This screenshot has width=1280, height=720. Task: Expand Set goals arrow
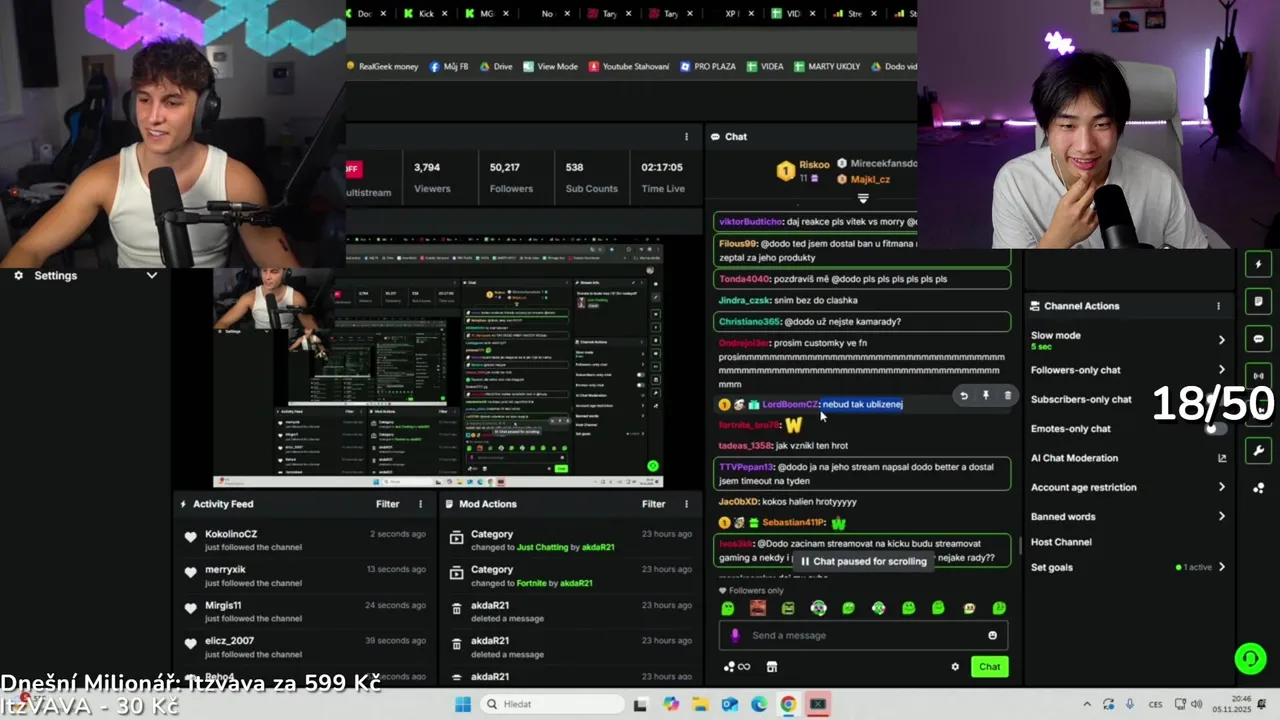(x=1221, y=567)
